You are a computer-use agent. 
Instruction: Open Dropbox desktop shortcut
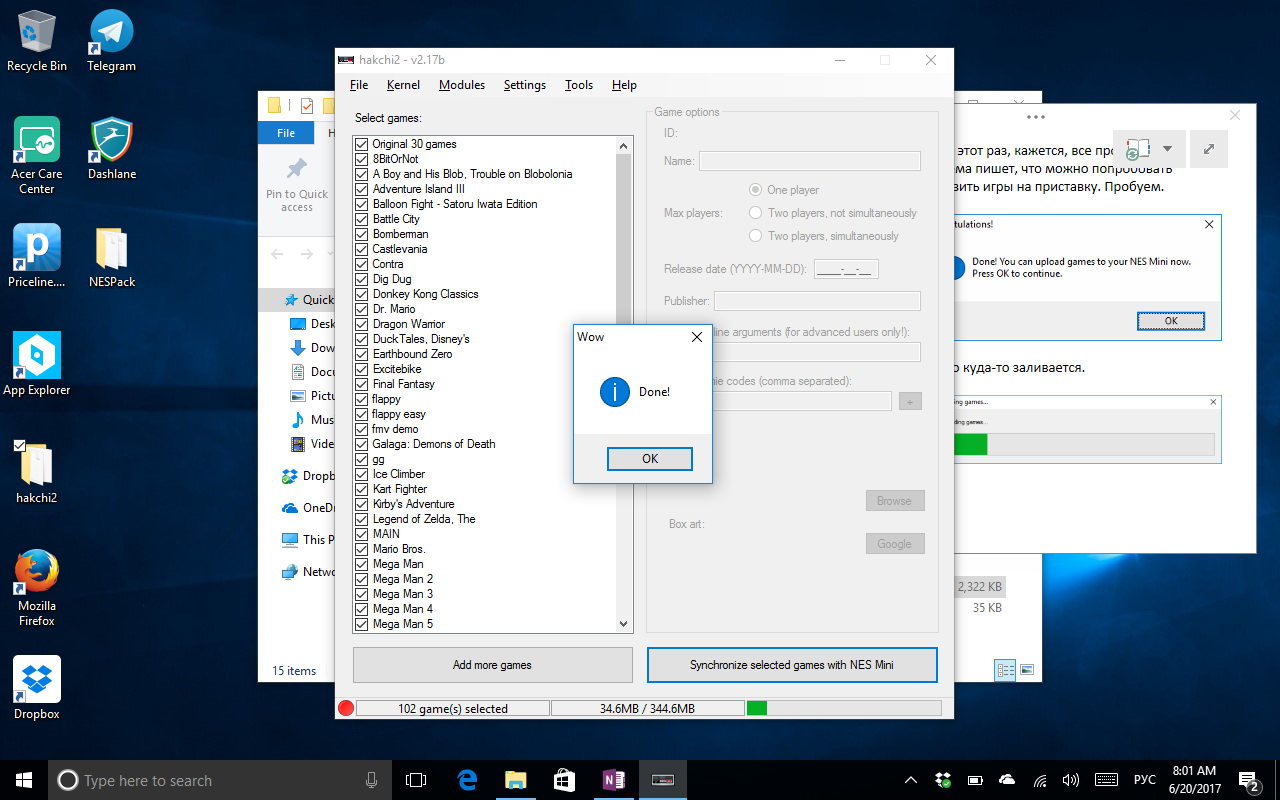point(37,688)
